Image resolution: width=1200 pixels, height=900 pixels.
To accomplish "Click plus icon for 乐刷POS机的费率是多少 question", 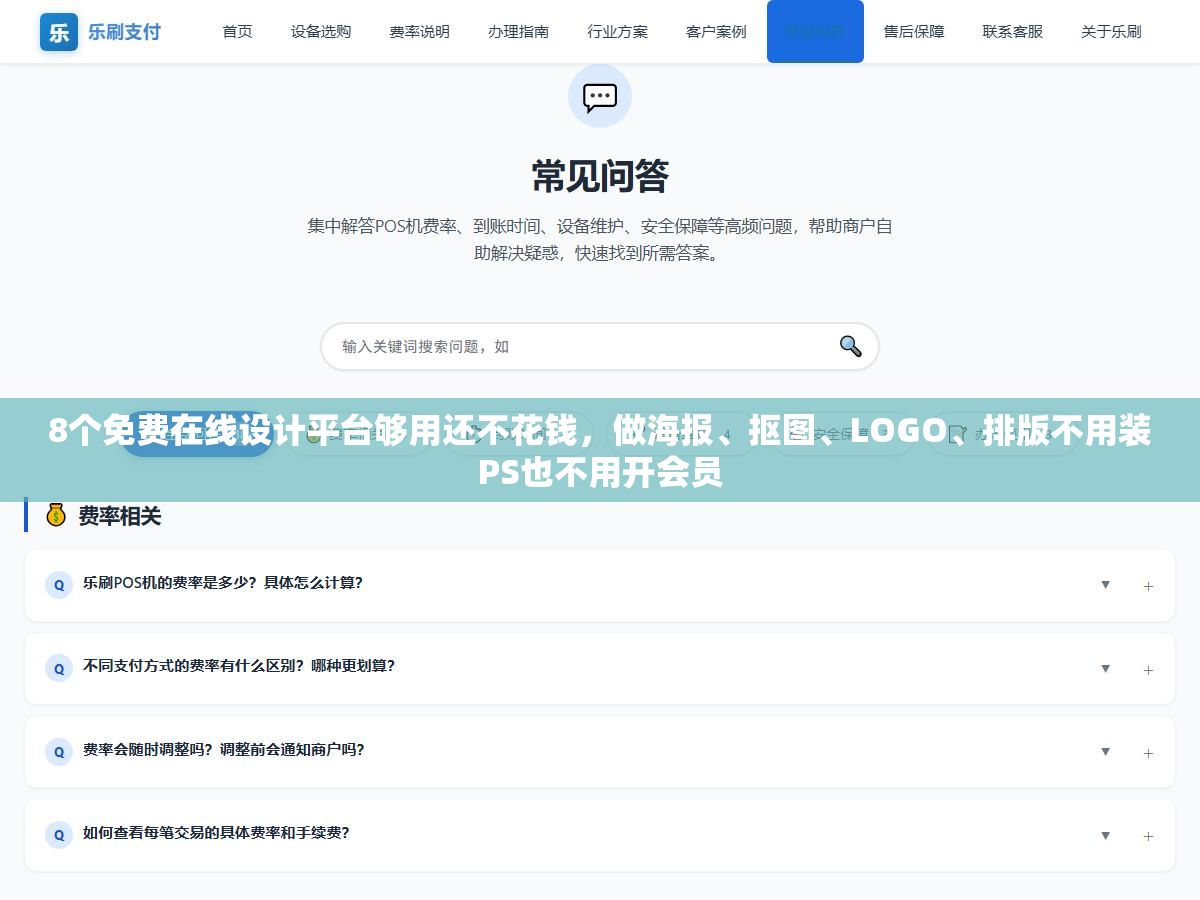I will coord(1148,586).
